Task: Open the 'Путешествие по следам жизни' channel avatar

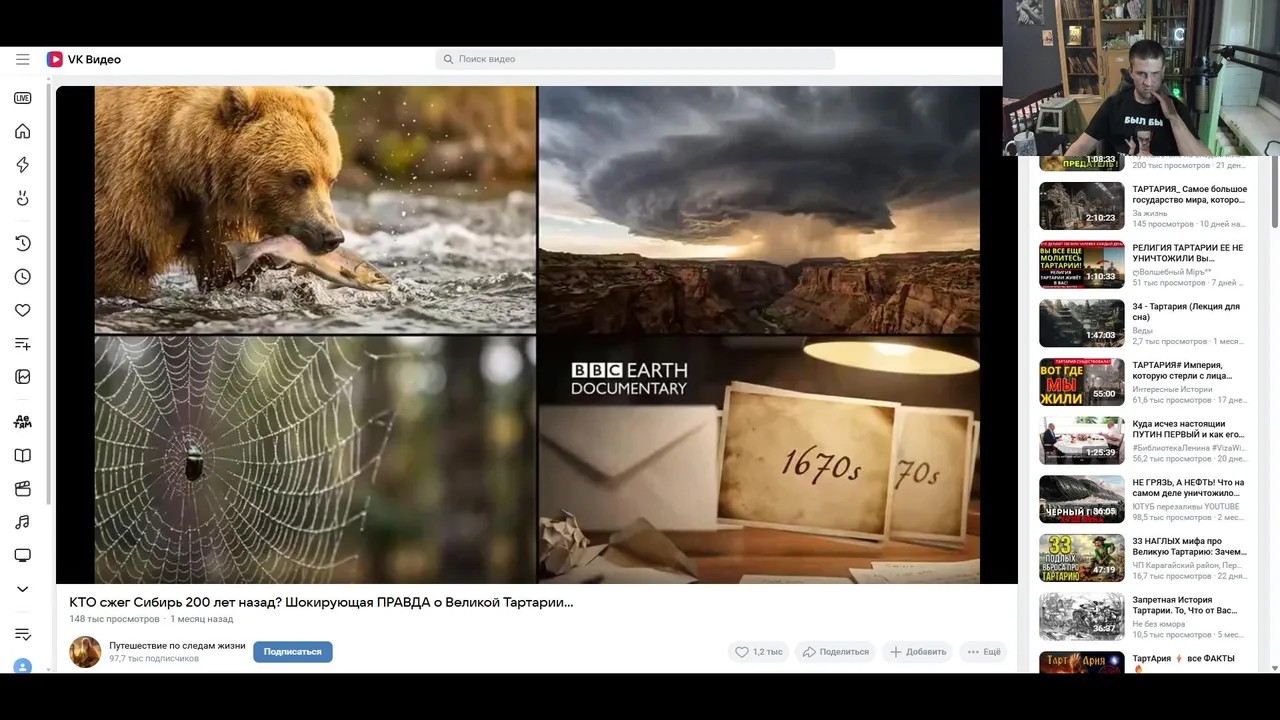Action: pos(85,652)
